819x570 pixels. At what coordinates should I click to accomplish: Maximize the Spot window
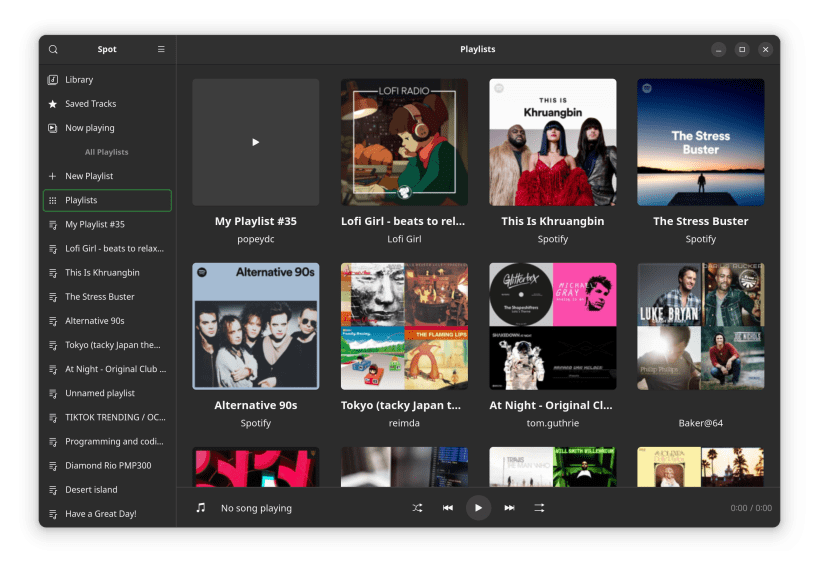[x=742, y=50]
